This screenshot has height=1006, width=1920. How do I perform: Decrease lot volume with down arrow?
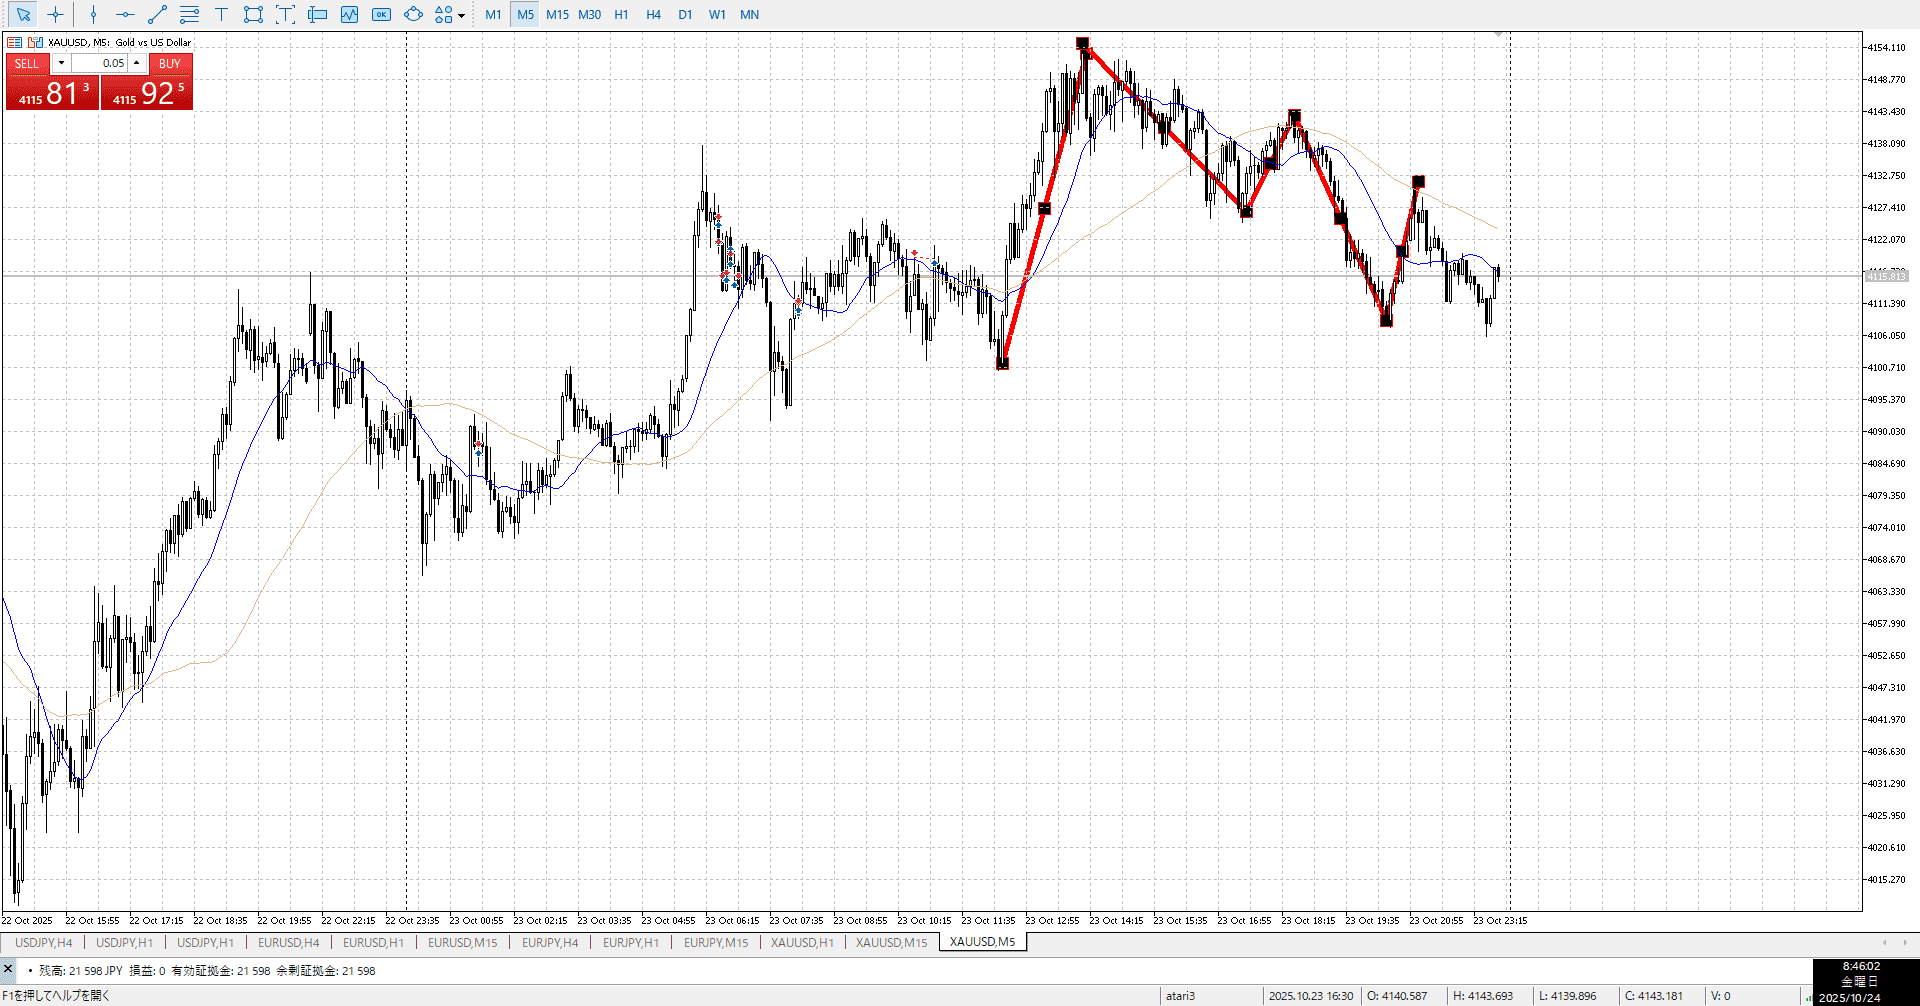pyautogui.click(x=61, y=63)
